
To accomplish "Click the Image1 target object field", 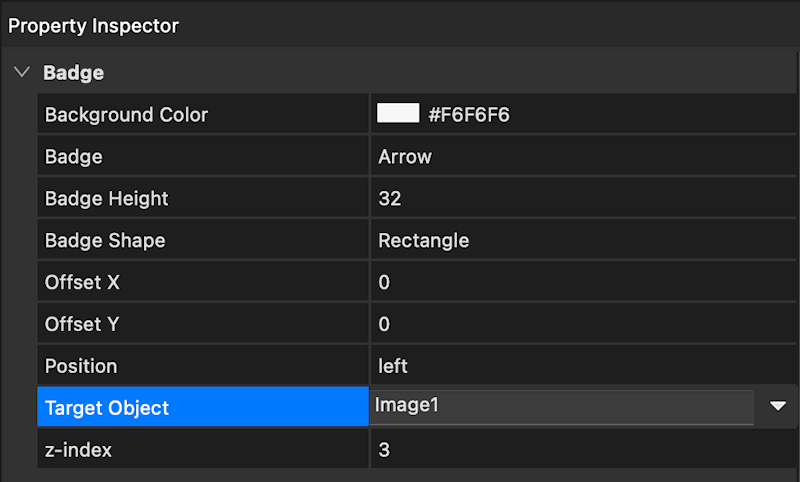I will click(561, 406).
